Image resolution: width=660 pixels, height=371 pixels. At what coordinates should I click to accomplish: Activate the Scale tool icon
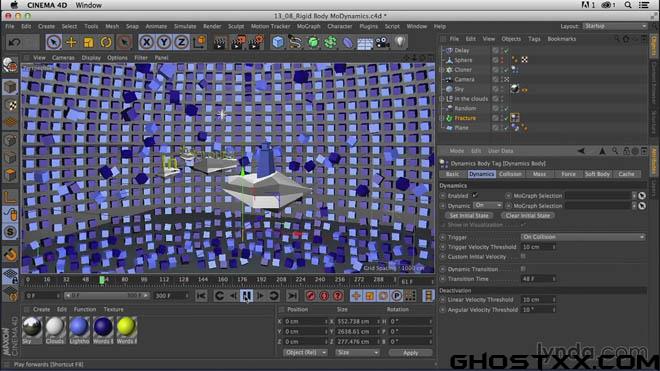click(x=88, y=42)
